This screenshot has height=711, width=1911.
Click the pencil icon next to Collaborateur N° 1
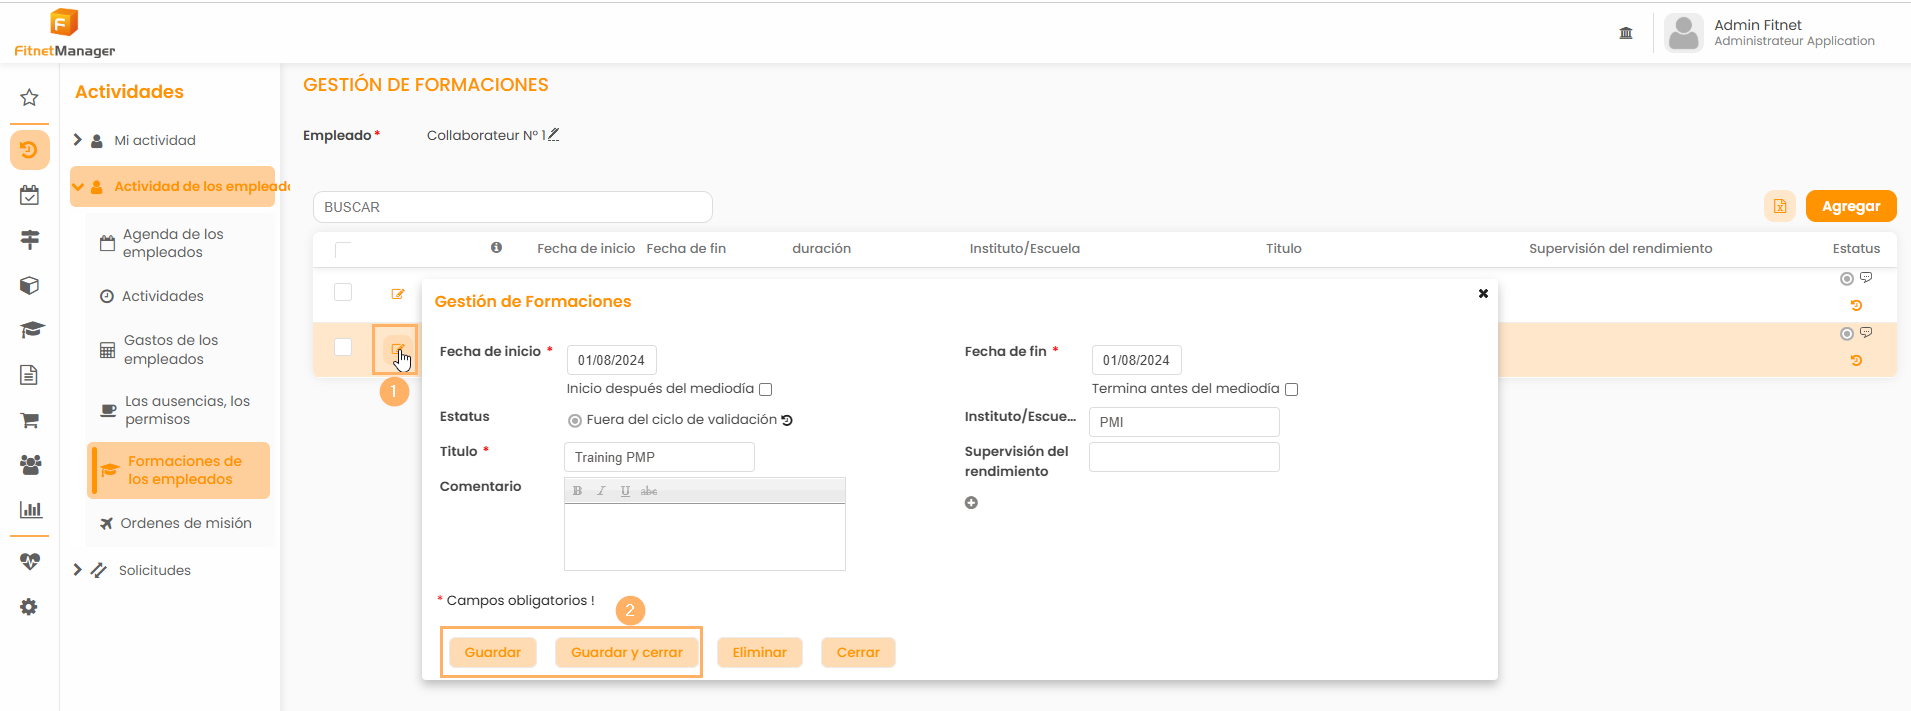[x=553, y=135]
